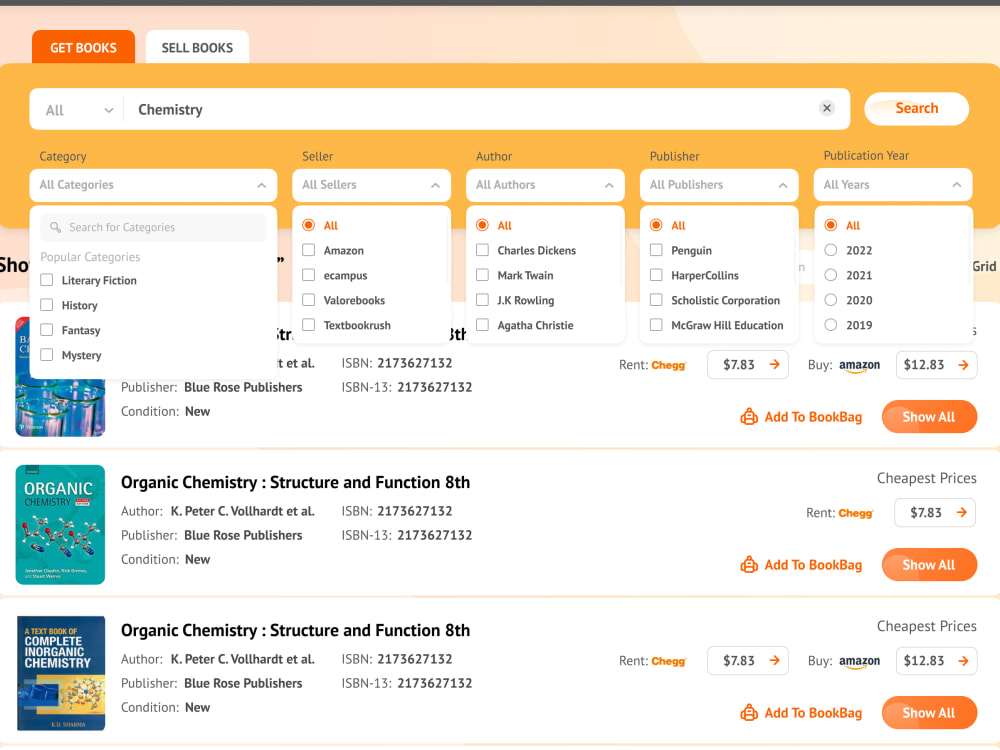The height and width of the screenshot is (750, 1000).
Task: Click the Search for Categories field
Action: point(153,228)
